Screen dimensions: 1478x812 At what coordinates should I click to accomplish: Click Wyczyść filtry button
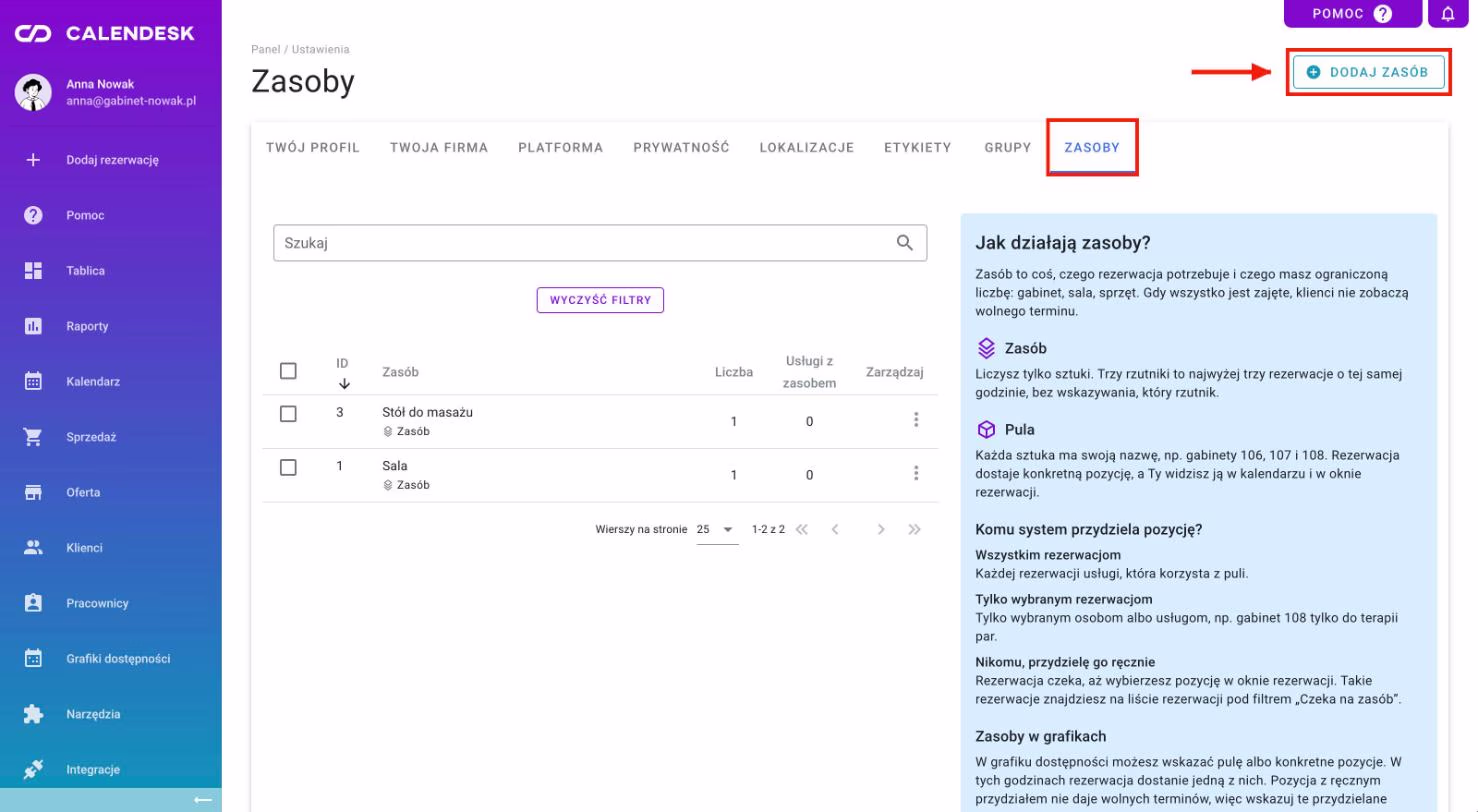click(x=600, y=300)
